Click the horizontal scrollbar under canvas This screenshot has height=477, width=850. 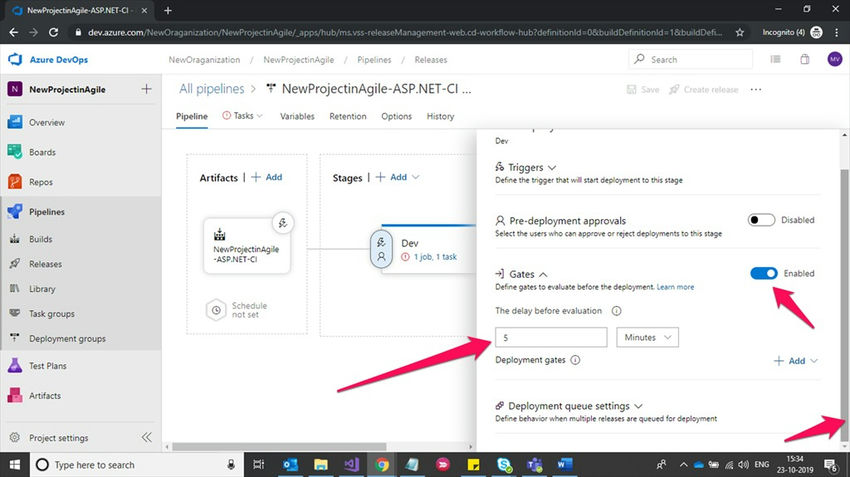coord(279,447)
